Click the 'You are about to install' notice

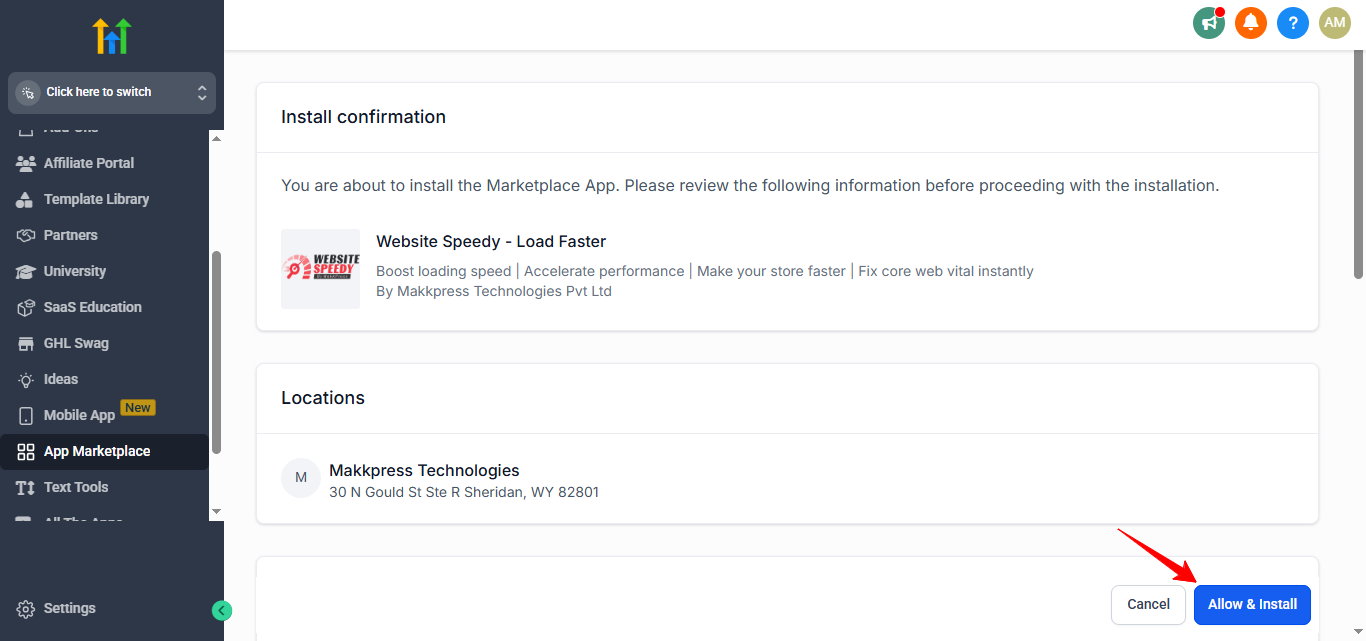point(750,186)
